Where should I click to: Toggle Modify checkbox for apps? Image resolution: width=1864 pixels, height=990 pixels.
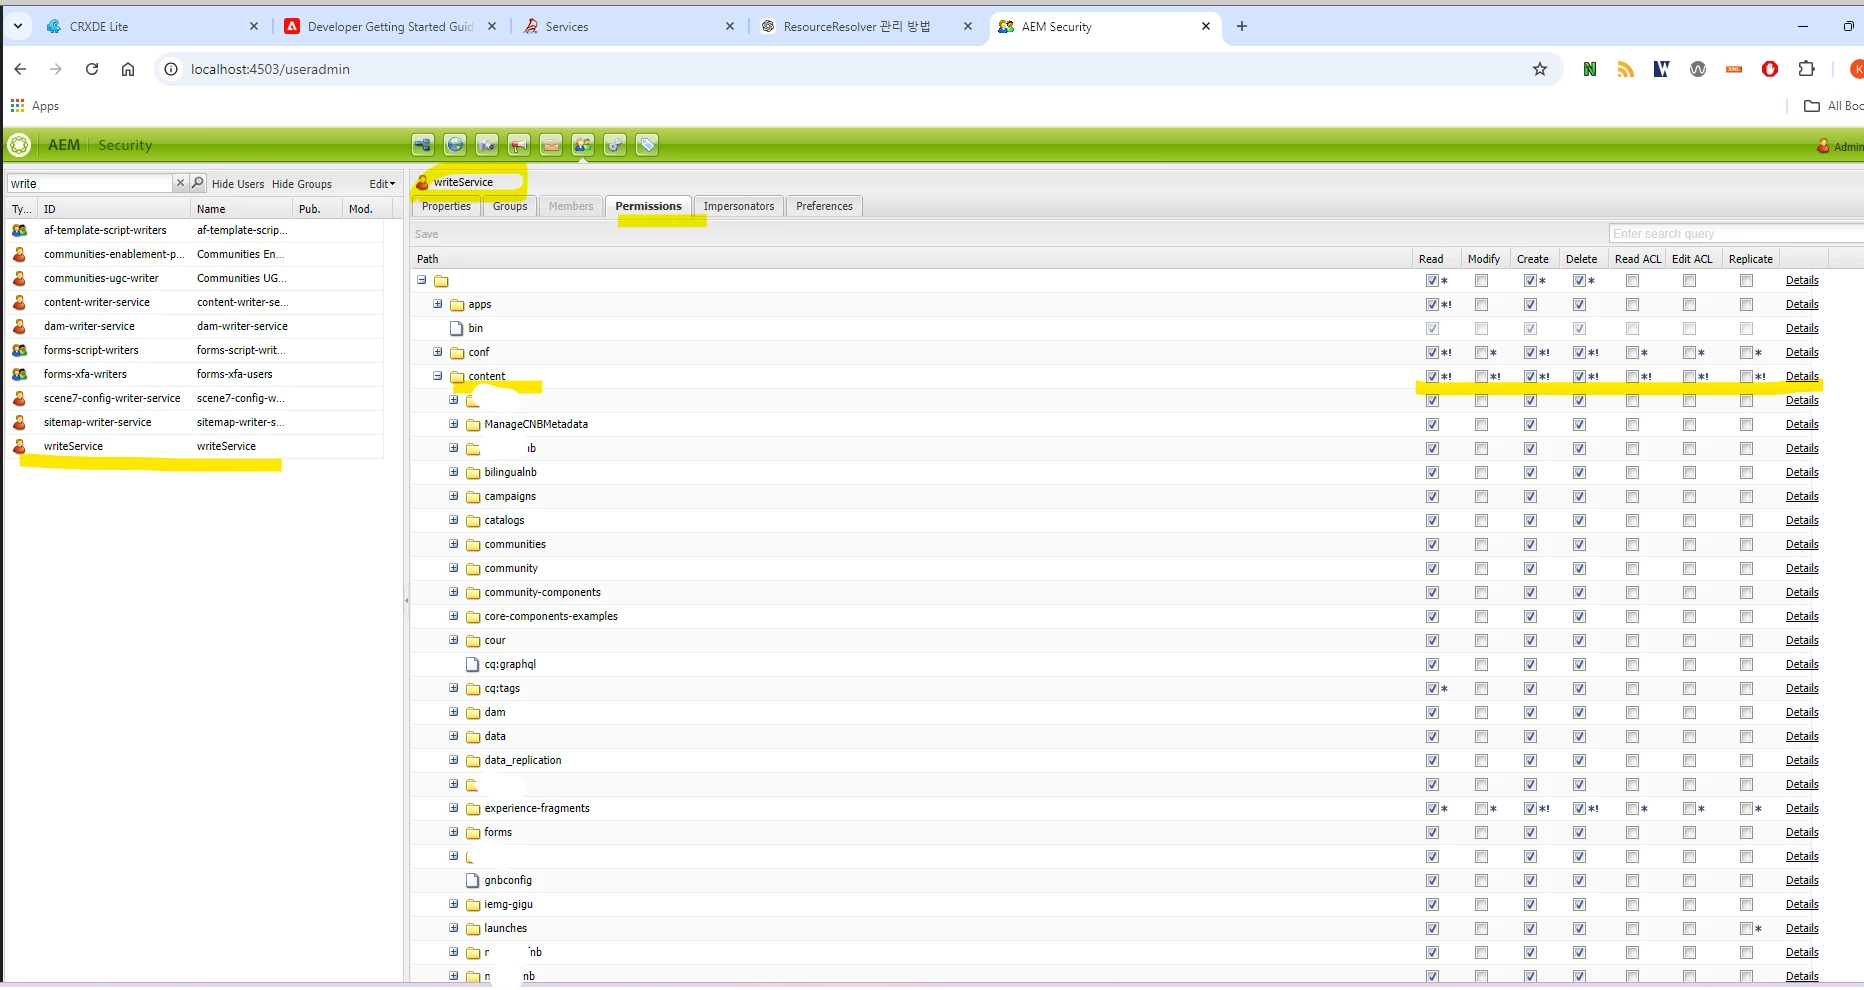click(x=1481, y=304)
